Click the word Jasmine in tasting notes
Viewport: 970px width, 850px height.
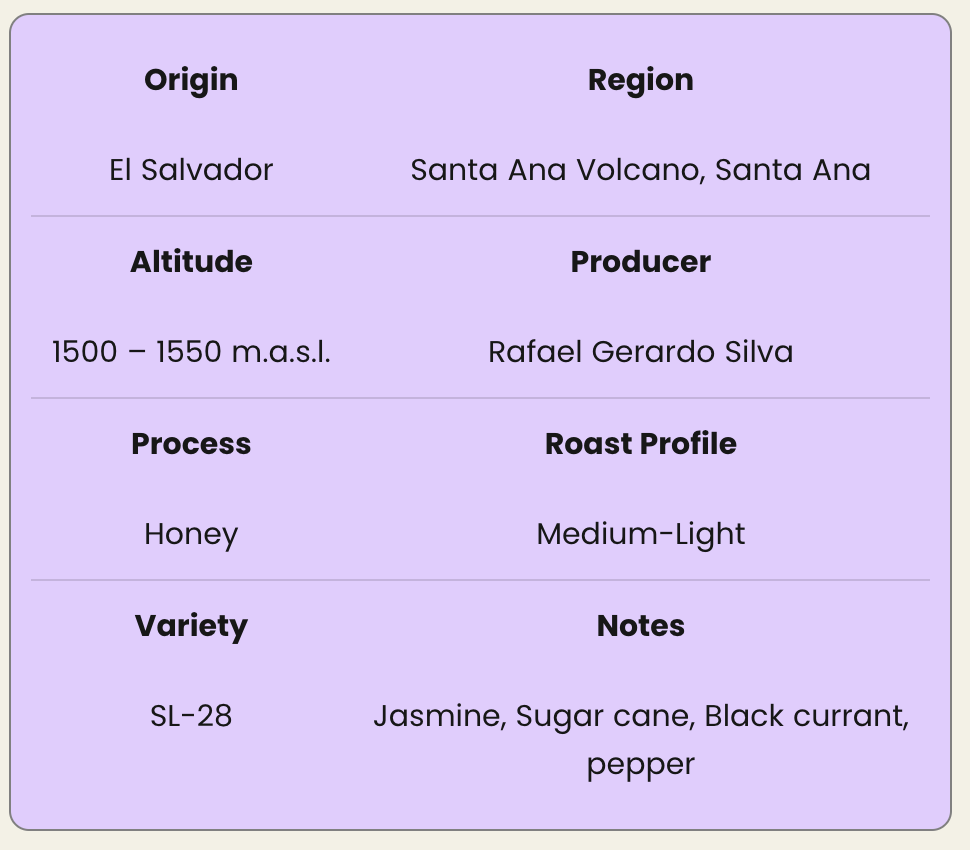(x=439, y=716)
